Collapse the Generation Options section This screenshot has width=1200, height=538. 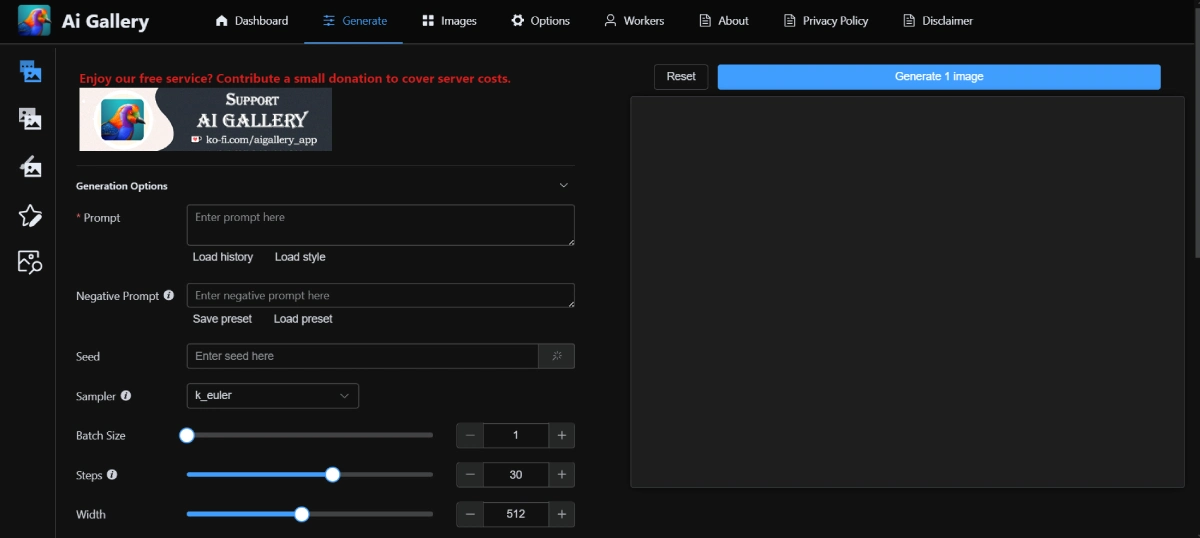pos(563,186)
